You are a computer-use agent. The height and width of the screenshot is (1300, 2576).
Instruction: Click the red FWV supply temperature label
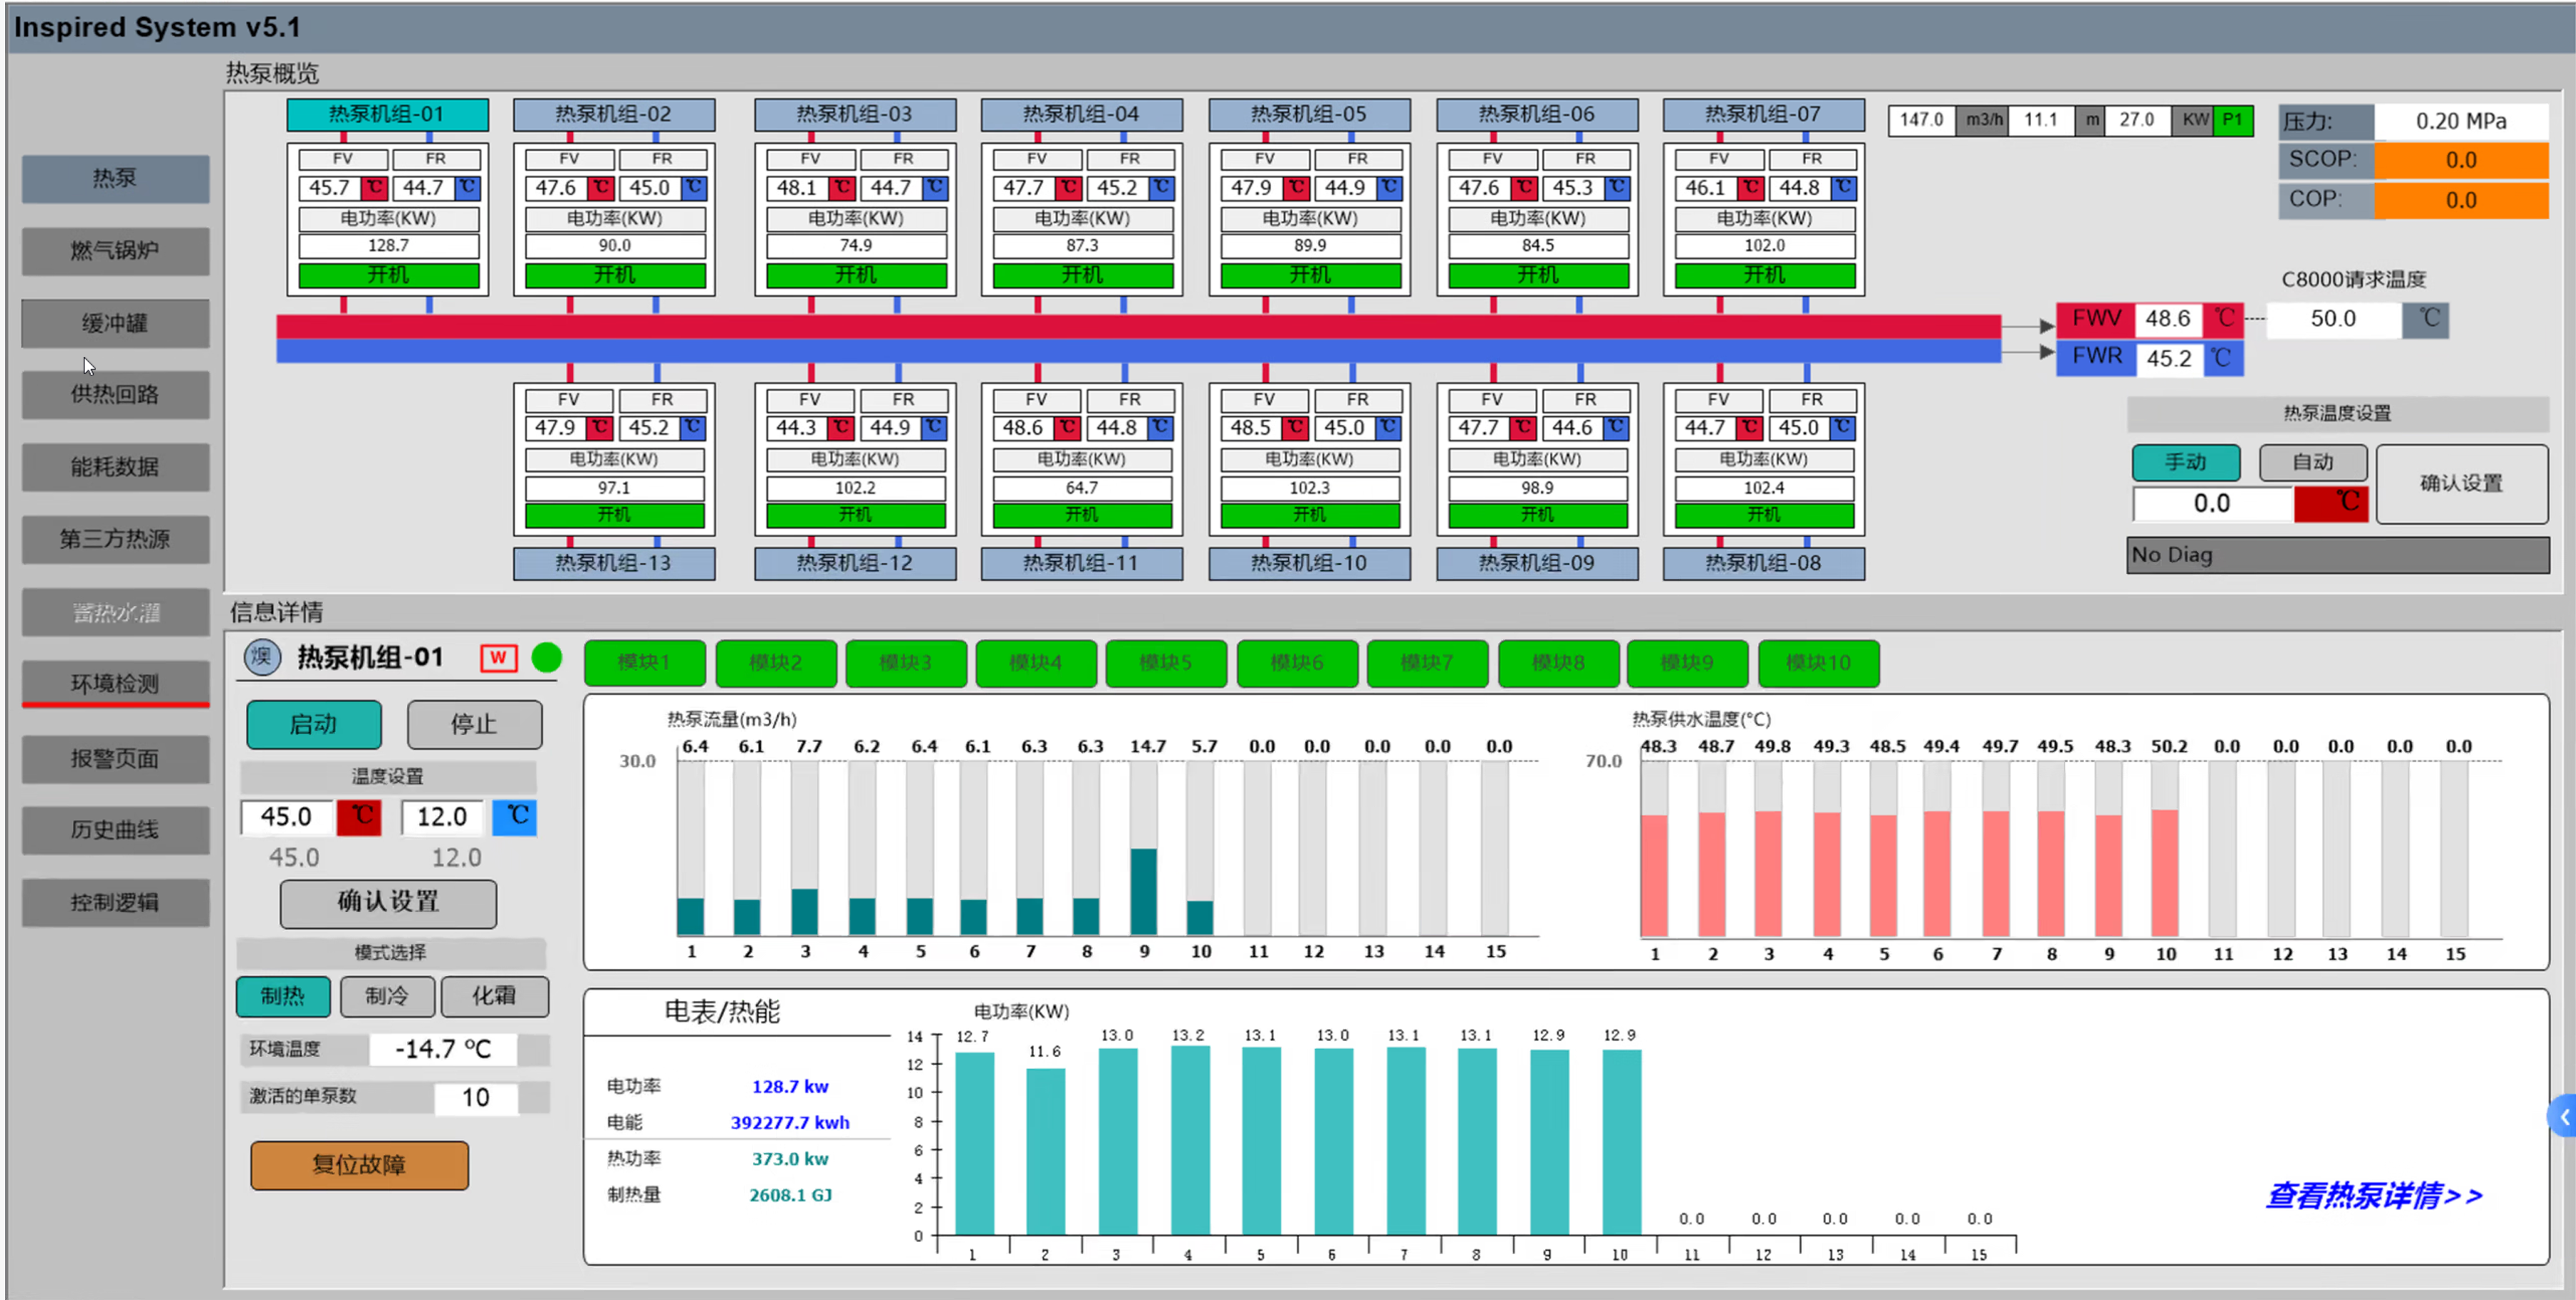coord(2096,319)
